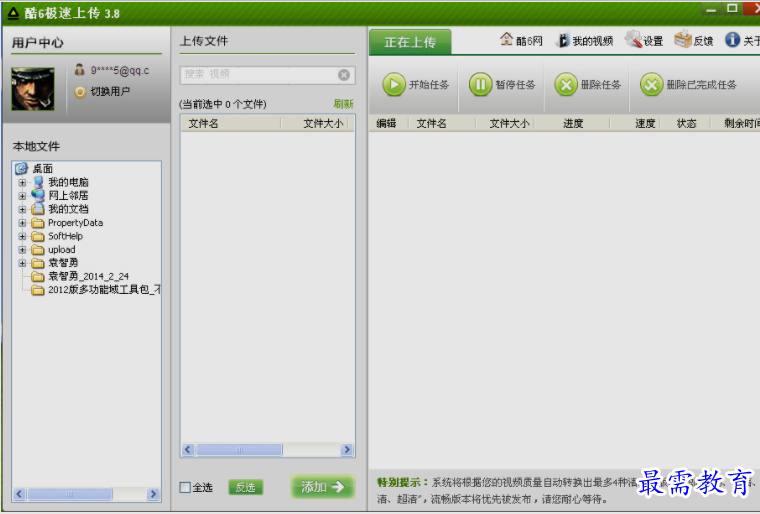
Task: Open 酷6网 home icon
Action: [507, 39]
